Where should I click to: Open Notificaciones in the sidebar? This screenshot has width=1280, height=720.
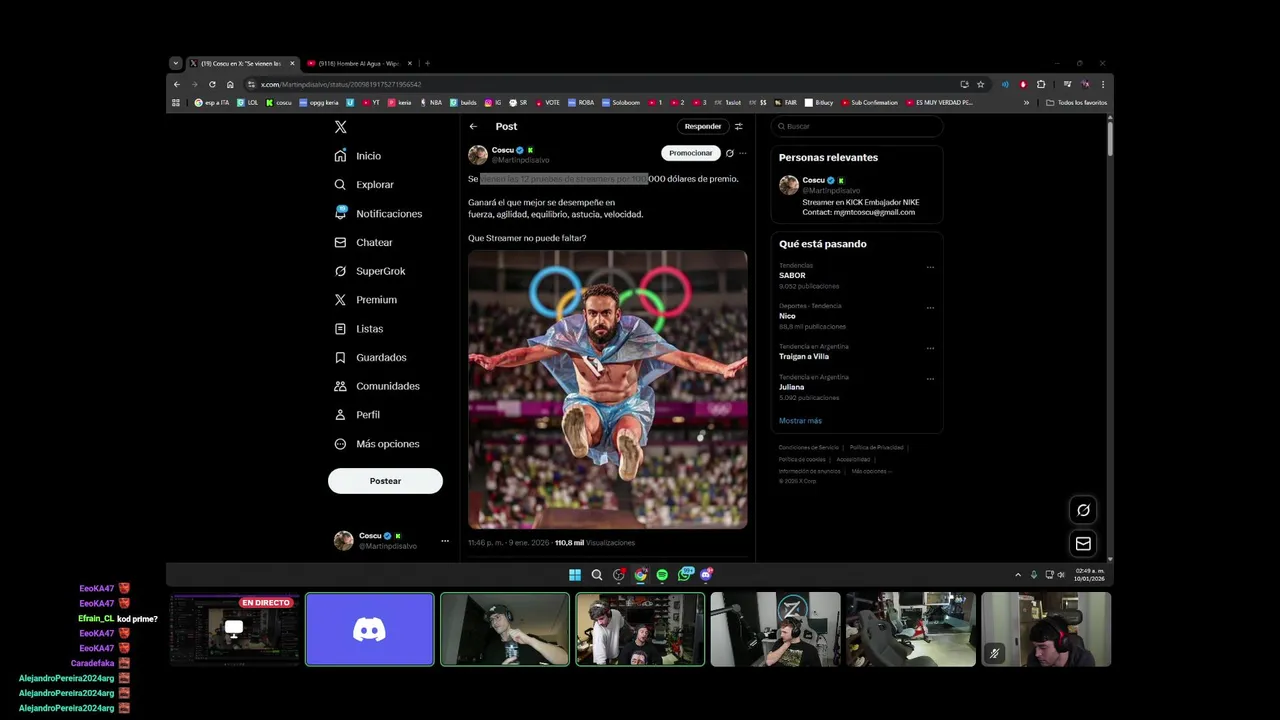pyautogui.click(x=378, y=214)
